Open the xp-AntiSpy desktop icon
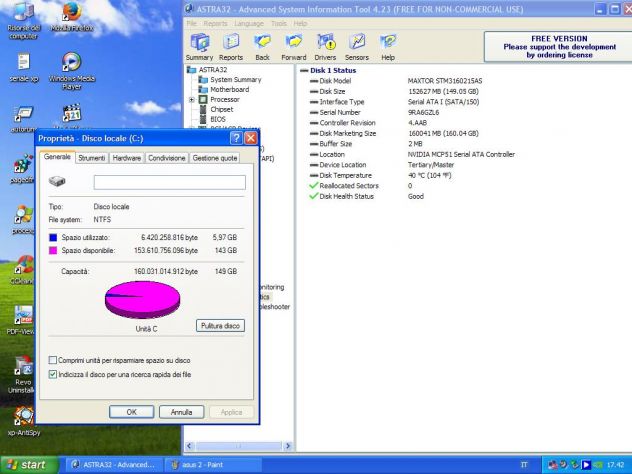 point(24,421)
